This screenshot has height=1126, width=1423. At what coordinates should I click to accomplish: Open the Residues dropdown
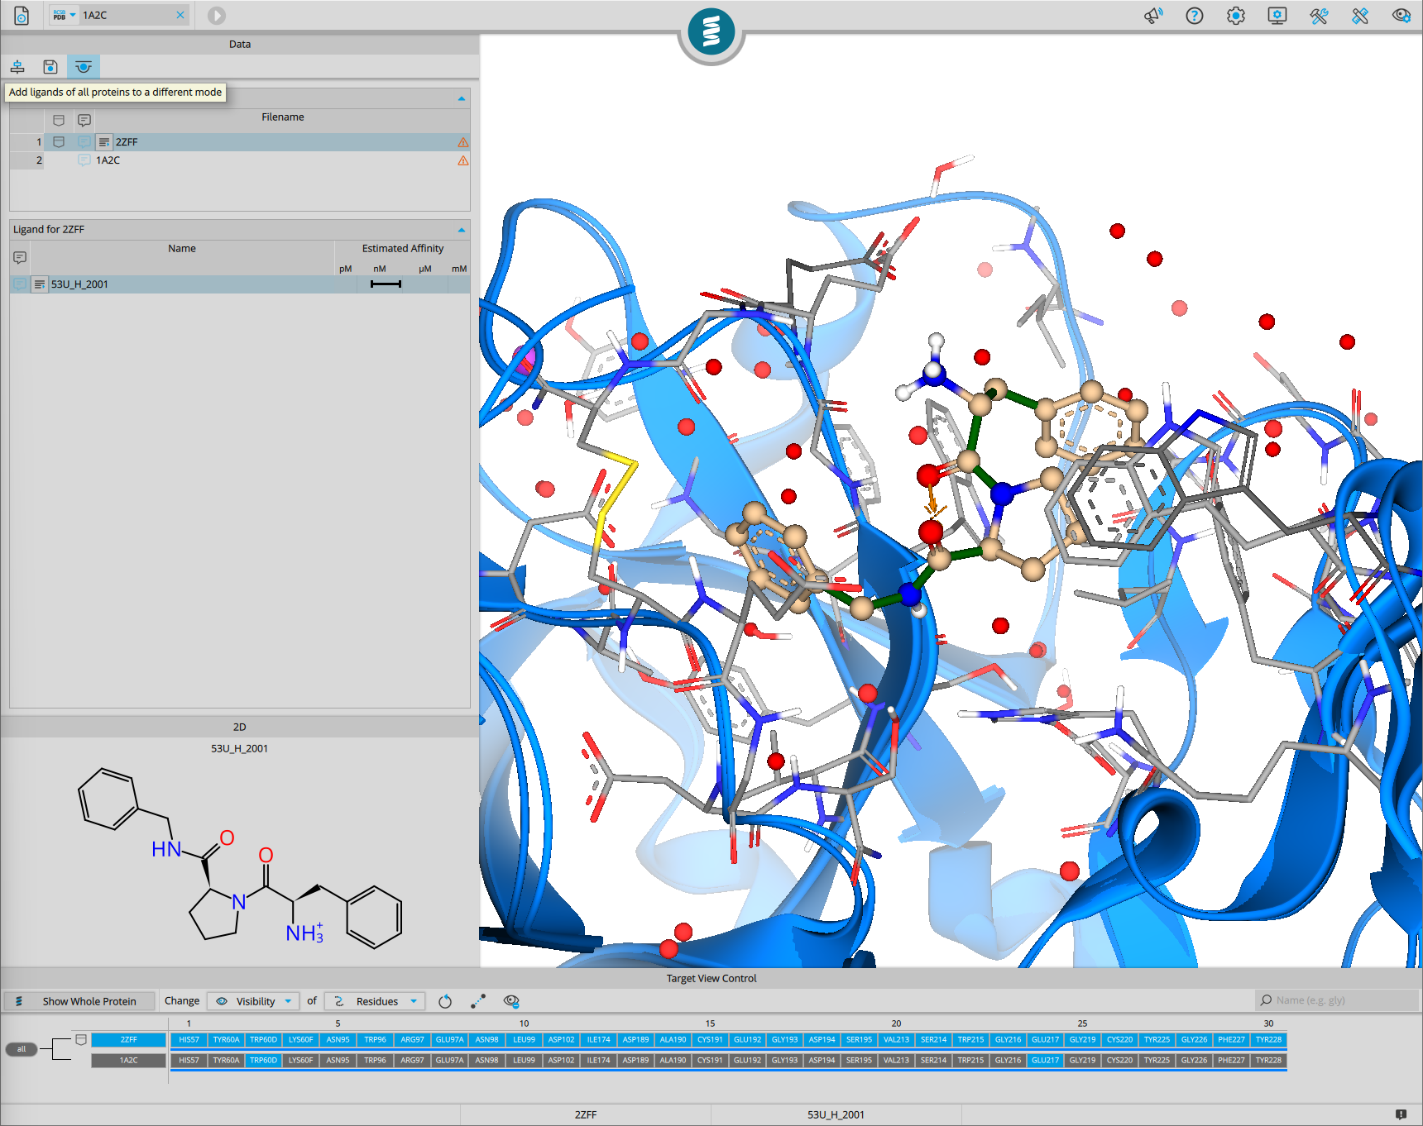(376, 1001)
